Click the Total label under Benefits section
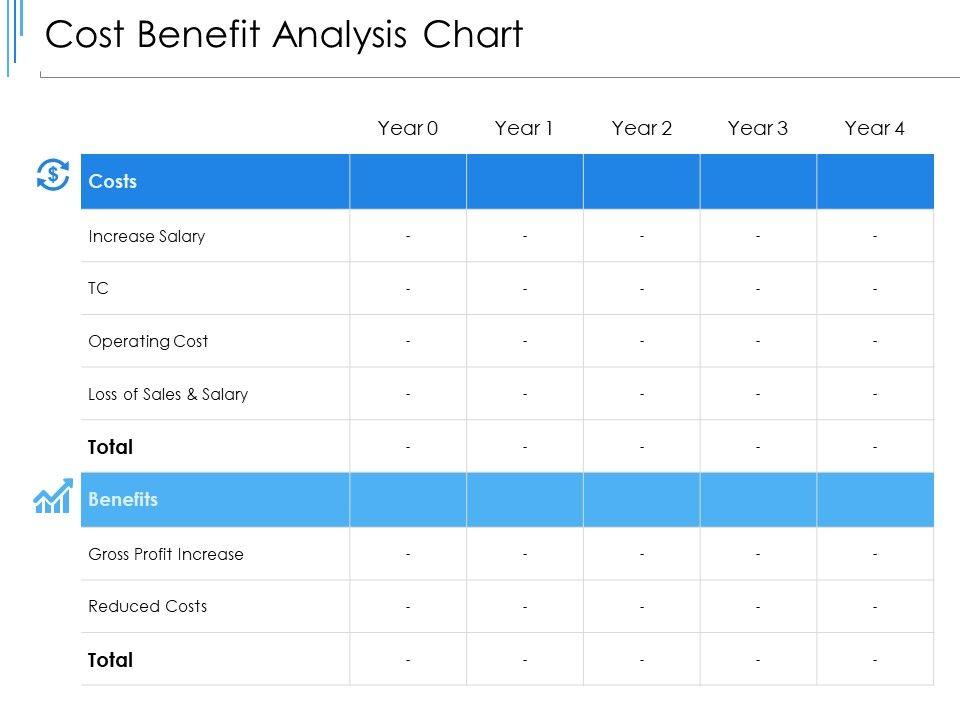This screenshot has width=960, height=720. (x=110, y=660)
